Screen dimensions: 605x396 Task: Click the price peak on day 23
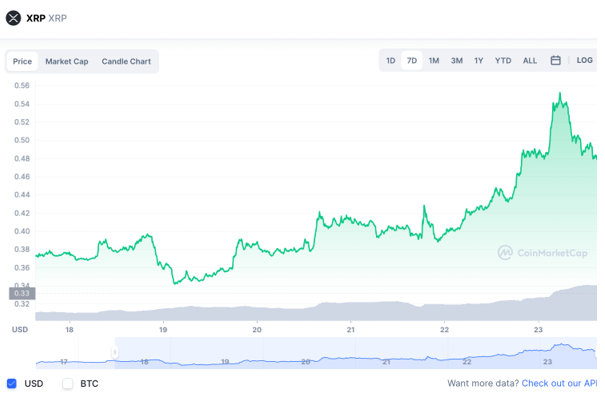(560, 93)
